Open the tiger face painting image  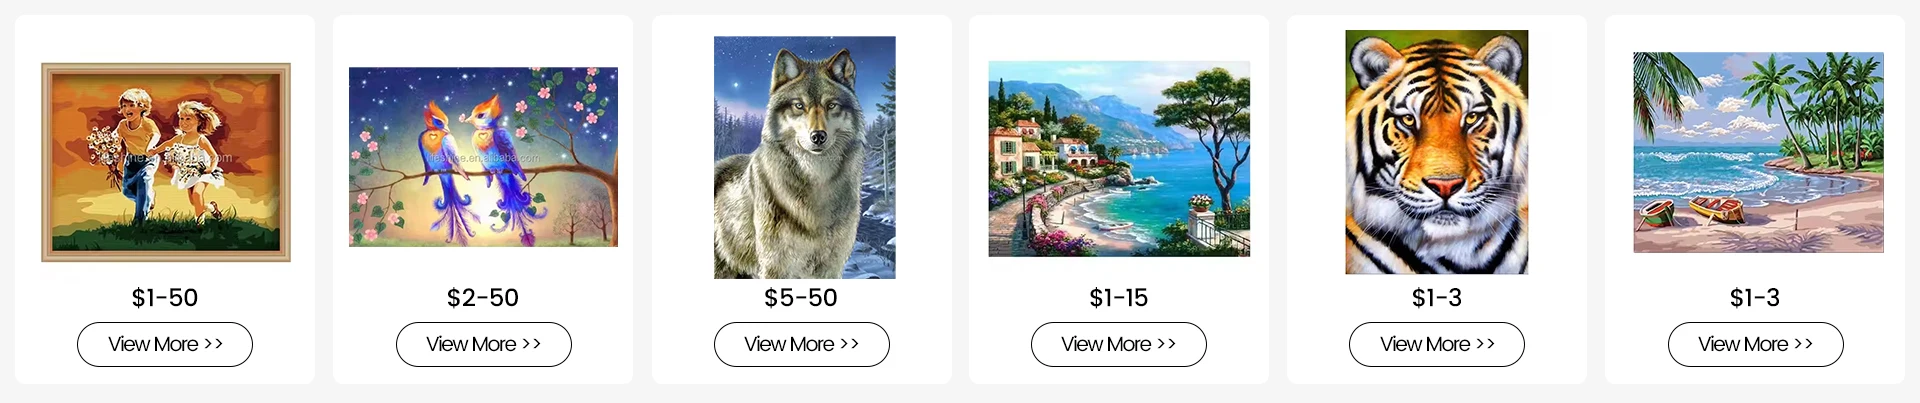pos(1436,152)
